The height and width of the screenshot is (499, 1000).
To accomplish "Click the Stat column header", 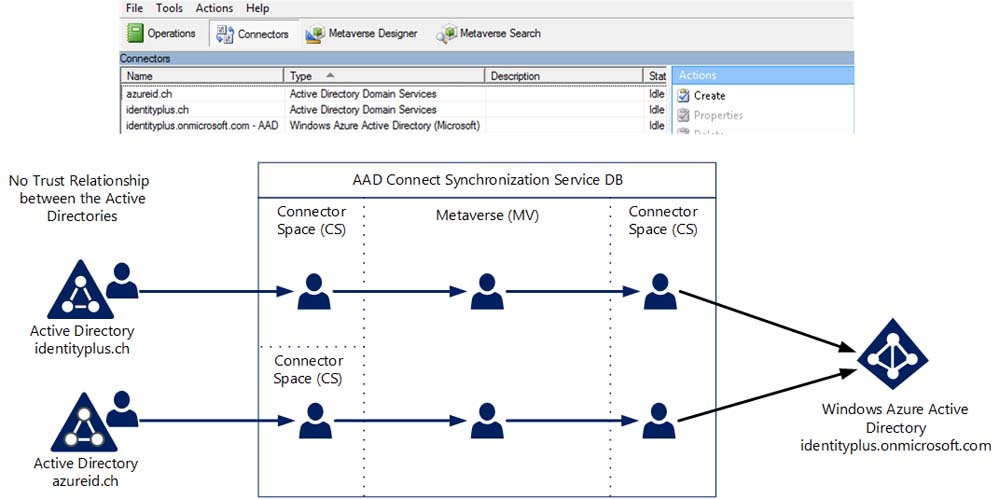I will tap(656, 76).
